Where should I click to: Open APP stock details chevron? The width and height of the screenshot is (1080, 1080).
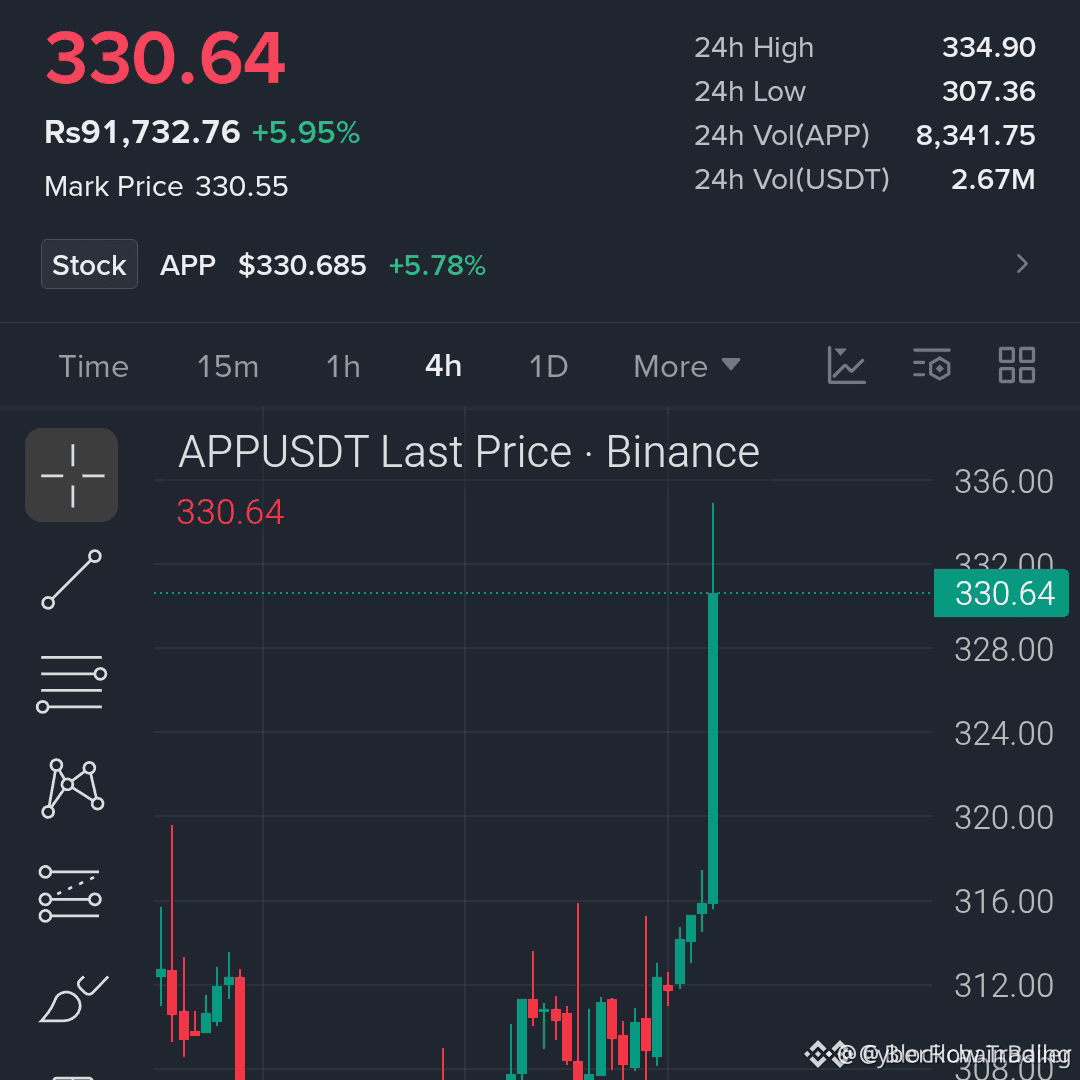coord(1022,264)
